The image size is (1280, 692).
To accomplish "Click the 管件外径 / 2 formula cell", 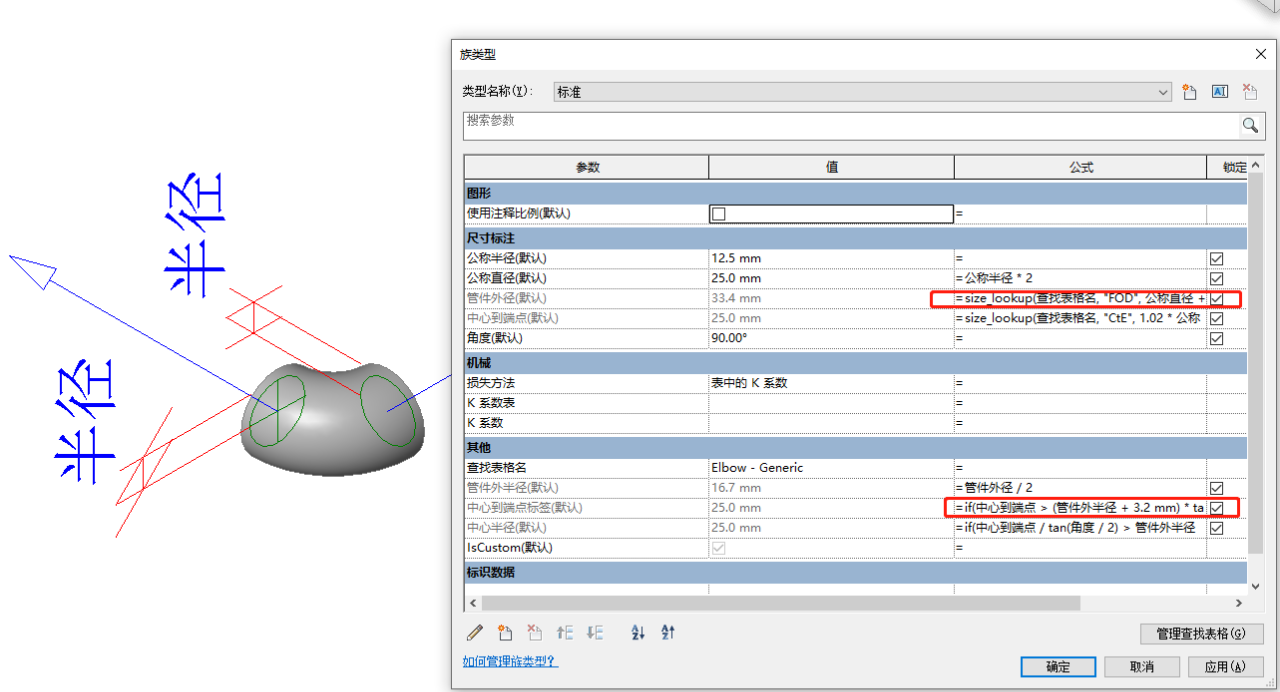I will tap(1080, 488).
